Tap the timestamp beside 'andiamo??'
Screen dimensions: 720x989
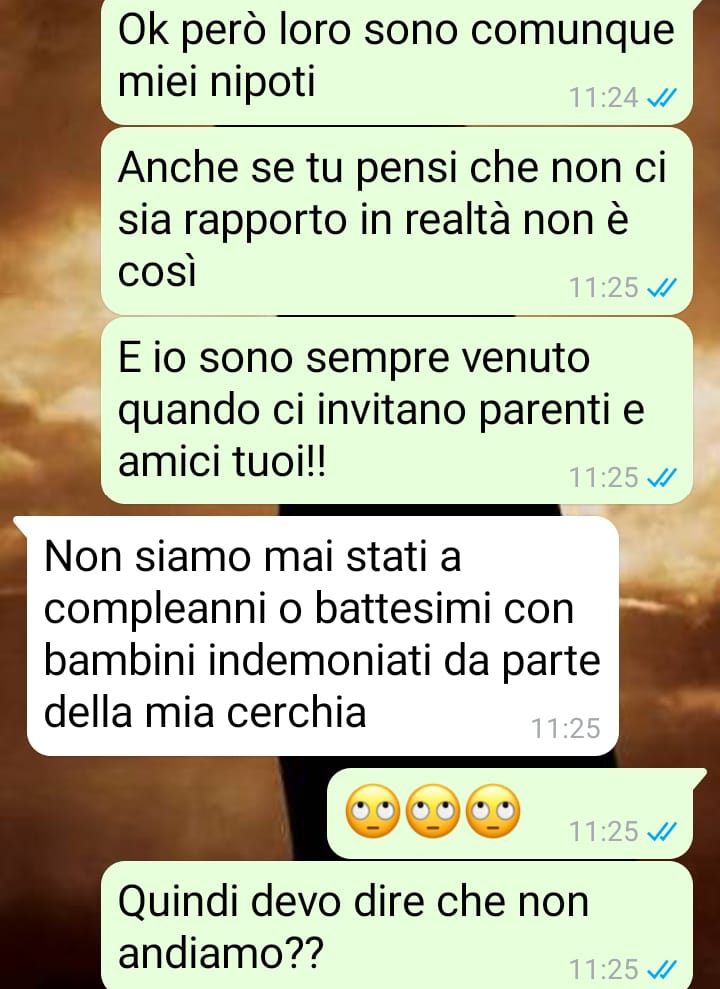pos(604,969)
